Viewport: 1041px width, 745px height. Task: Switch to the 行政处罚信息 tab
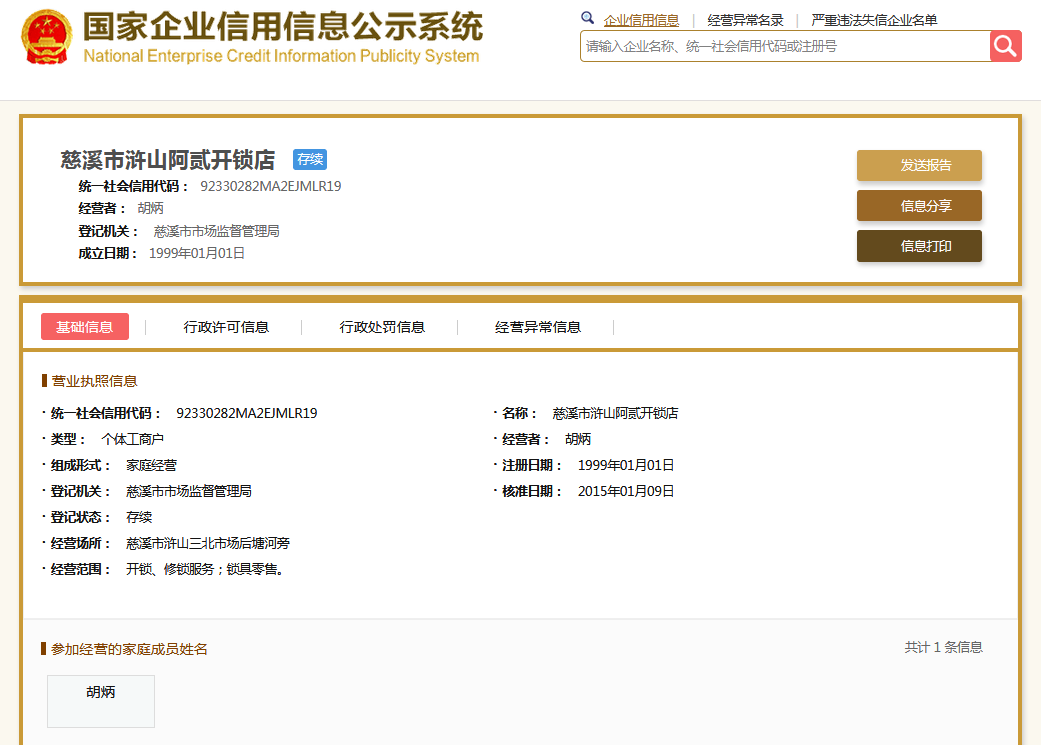[382, 327]
